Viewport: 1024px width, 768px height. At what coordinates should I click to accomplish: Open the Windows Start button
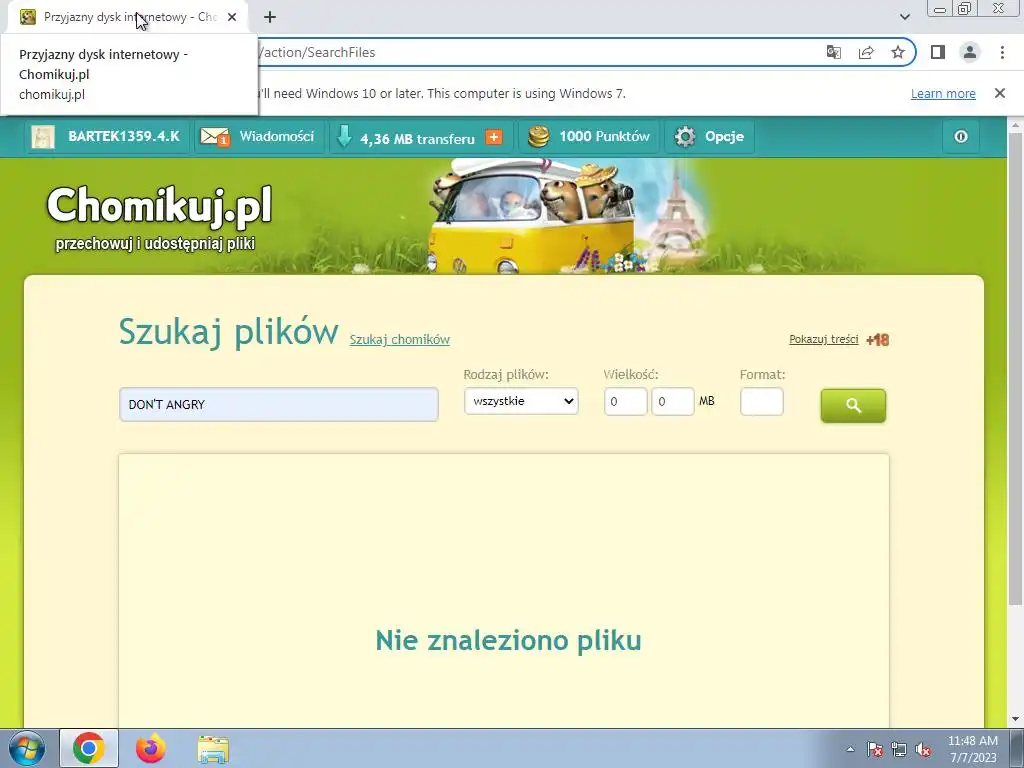click(27, 748)
